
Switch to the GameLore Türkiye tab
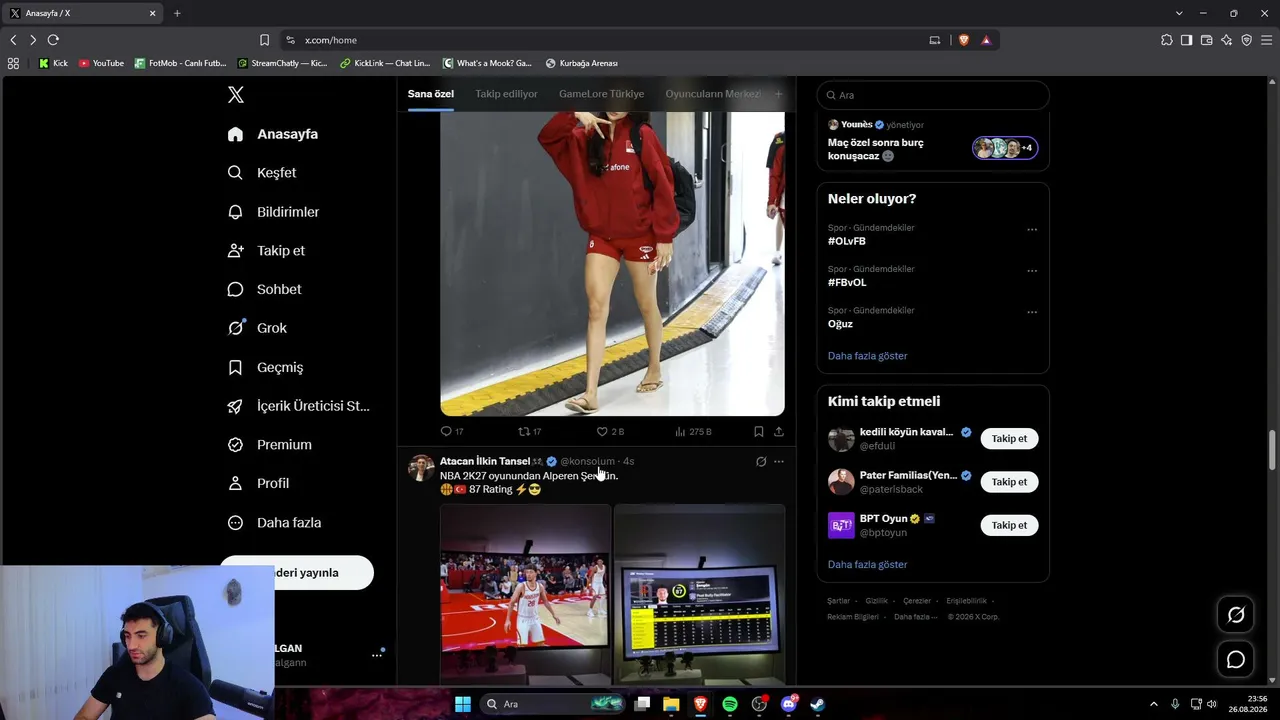[602, 94]
